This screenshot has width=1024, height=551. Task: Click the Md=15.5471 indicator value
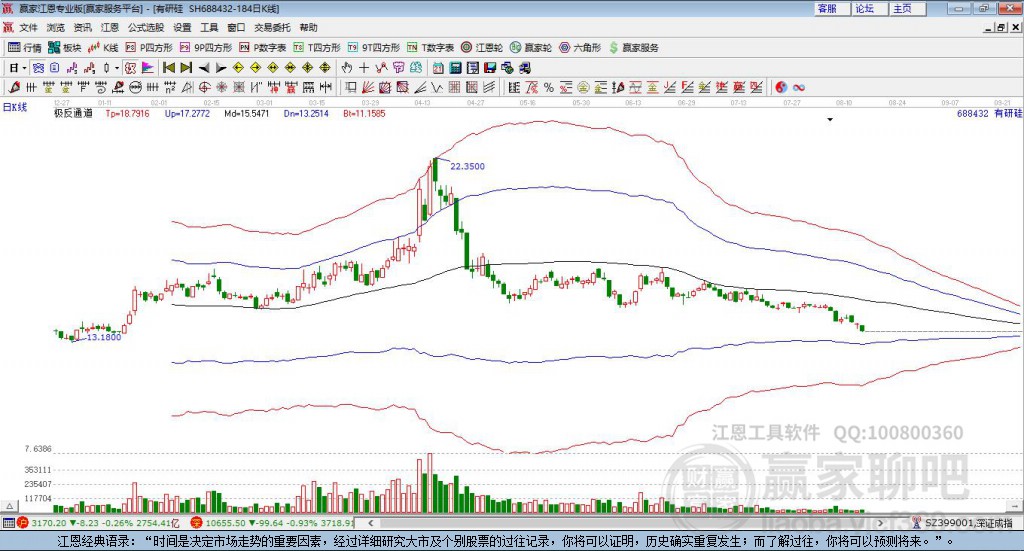click(x=247, y=114)
